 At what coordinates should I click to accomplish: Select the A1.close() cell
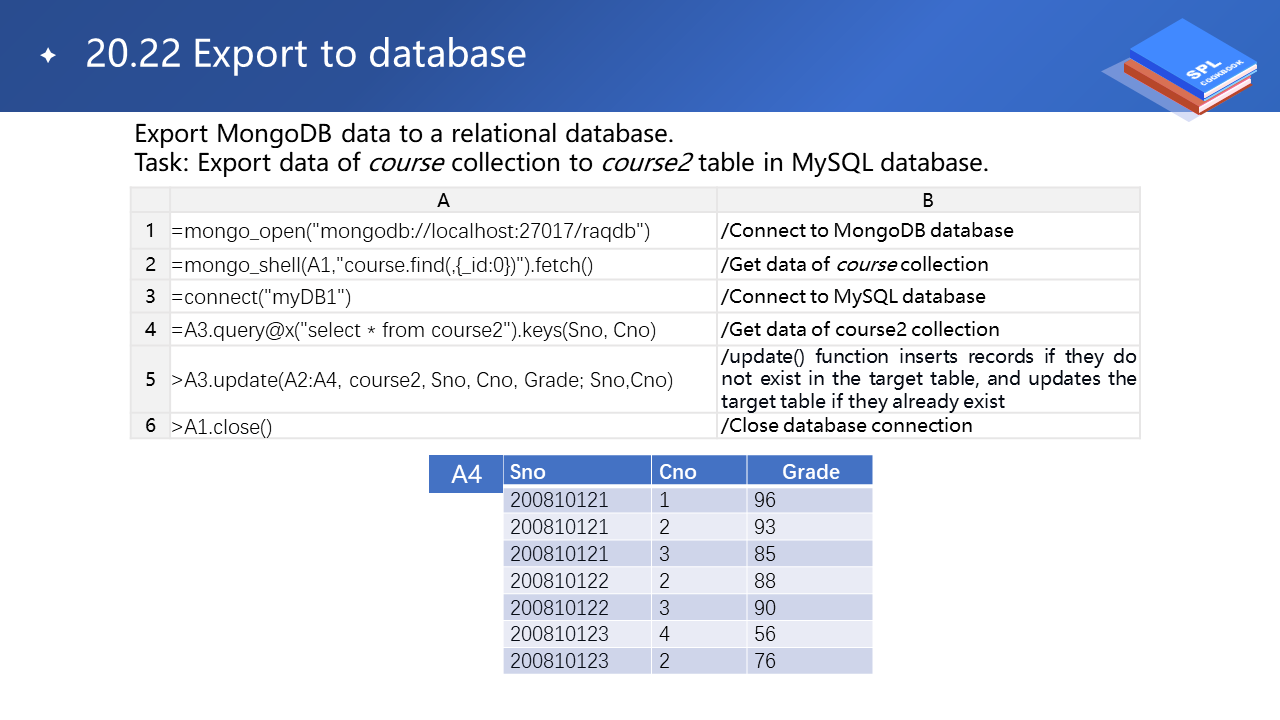[x=222, y=426]
